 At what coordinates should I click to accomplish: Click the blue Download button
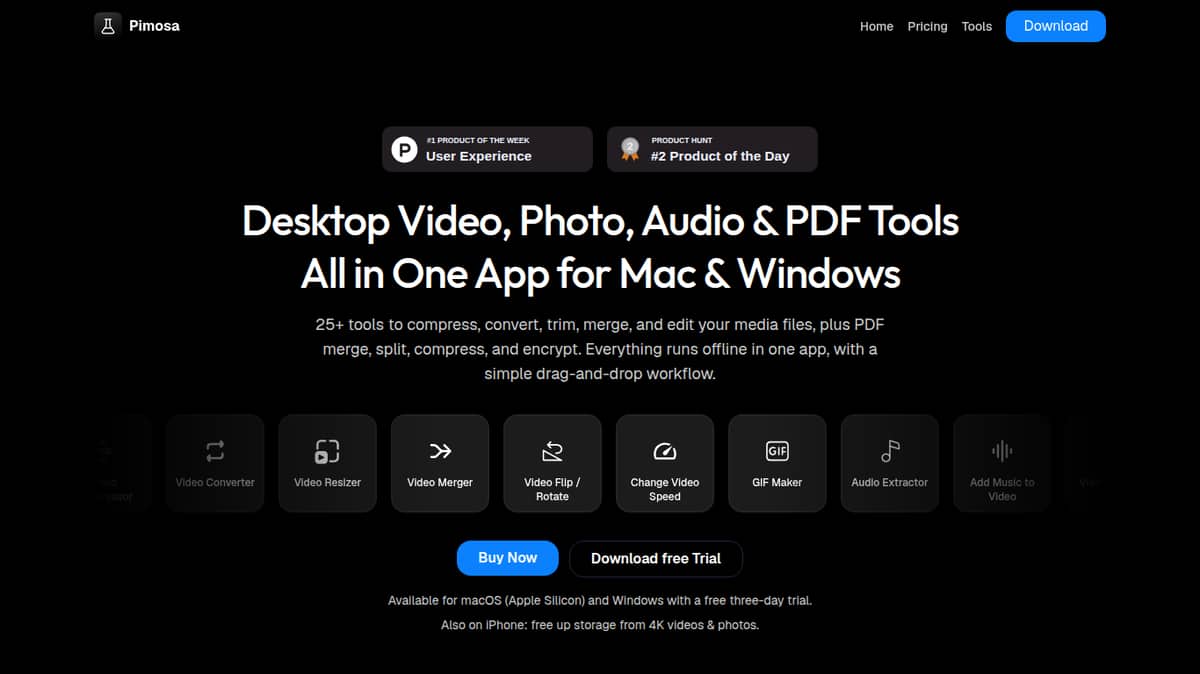pyautogui.click(x=1056, y=26)
